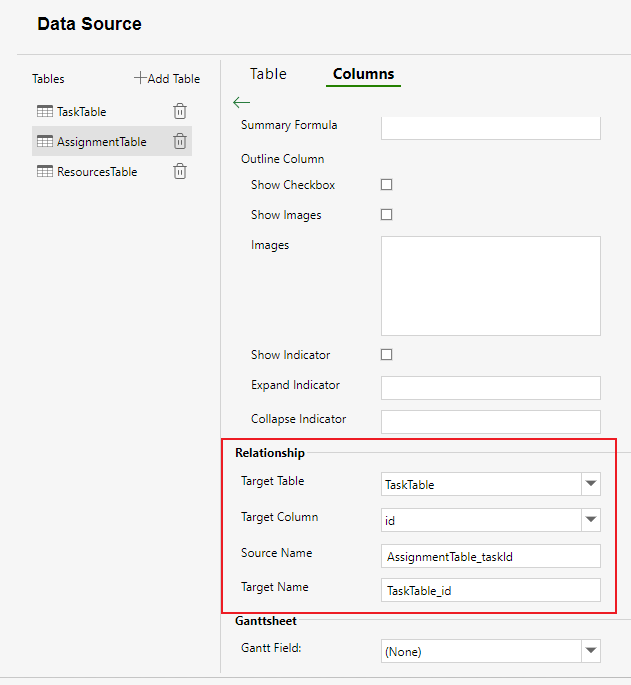This screenshot has width=631, height=685.
Task: Click the TaskTable table icon
Action: 45,111
